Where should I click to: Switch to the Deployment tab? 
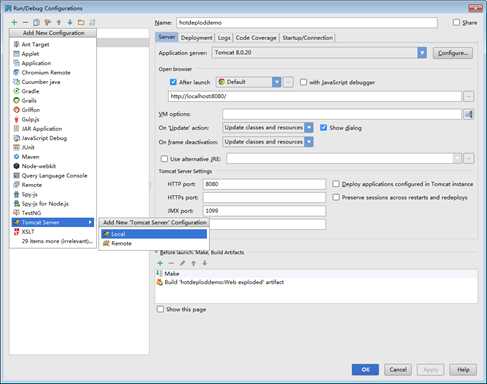(x=196, y=38)
